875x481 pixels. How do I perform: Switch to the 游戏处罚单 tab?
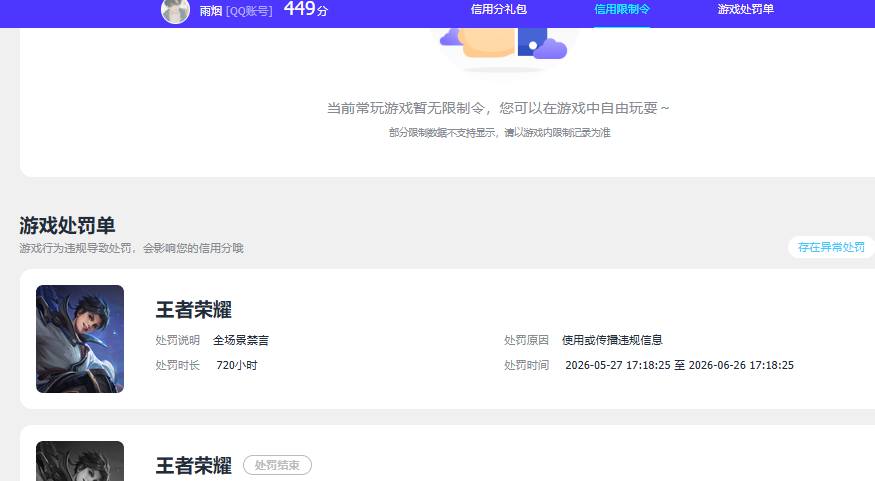point(746,9)
